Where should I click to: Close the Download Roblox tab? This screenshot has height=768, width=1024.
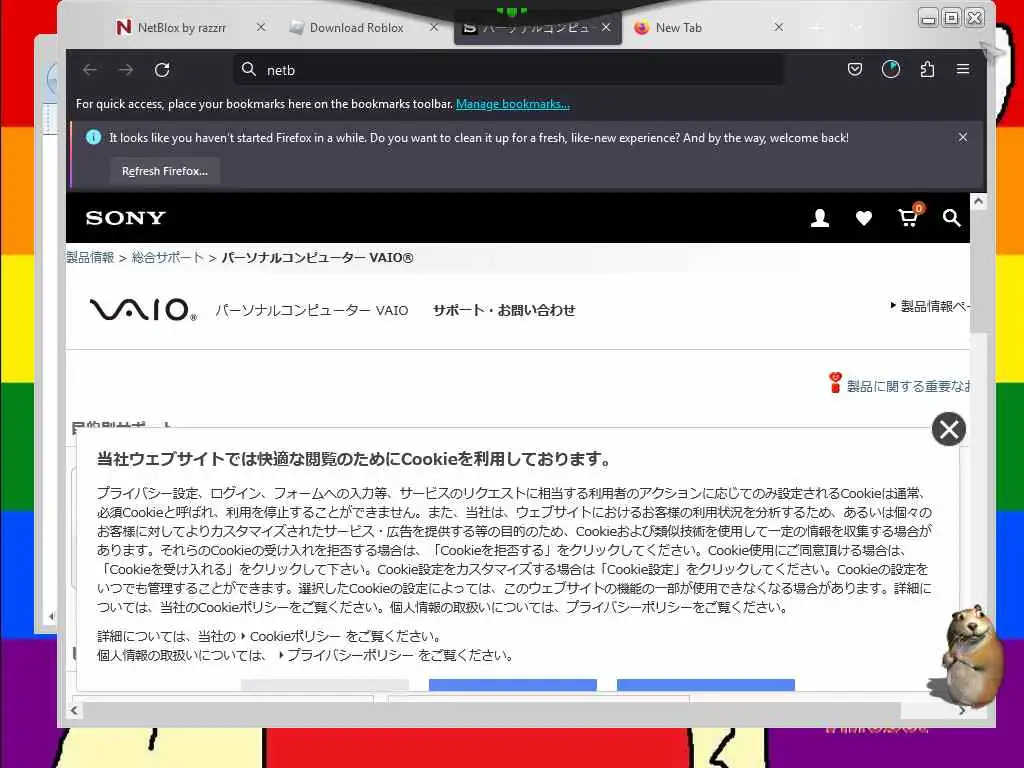(434, 27)
